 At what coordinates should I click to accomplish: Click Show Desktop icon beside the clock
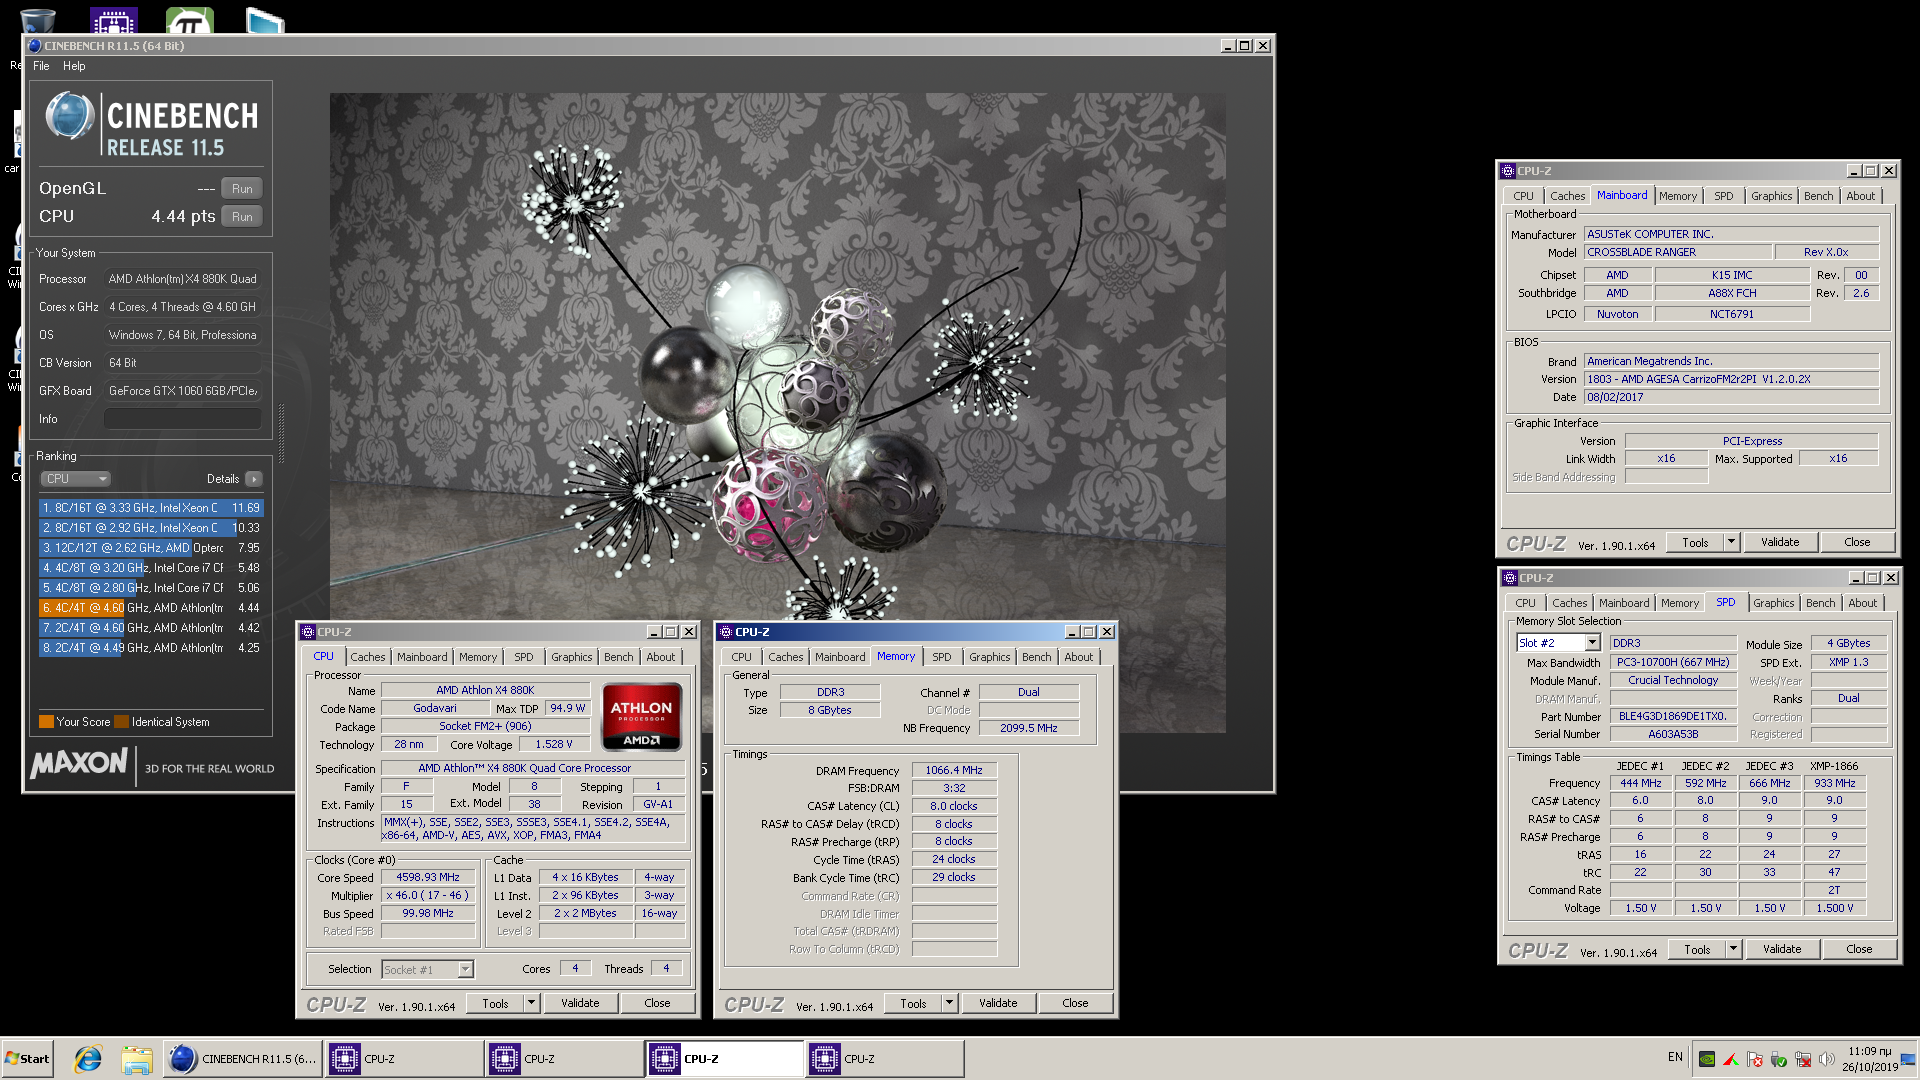click(1908, 1059)
